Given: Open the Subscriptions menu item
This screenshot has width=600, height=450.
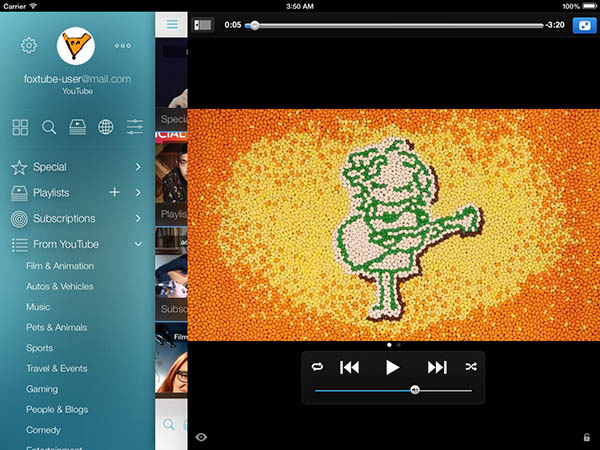Looking at the screenshot, I should (x=64, y=218).
